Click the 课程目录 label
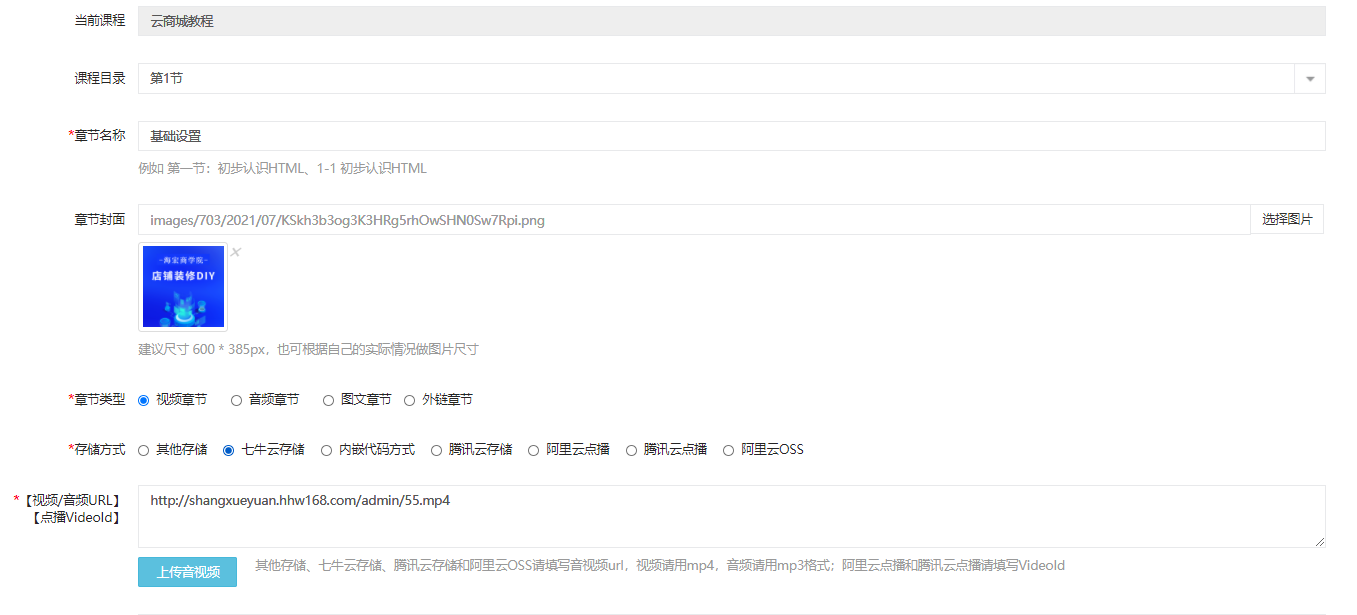The image size is (1357, 615). tap(100, 78)
